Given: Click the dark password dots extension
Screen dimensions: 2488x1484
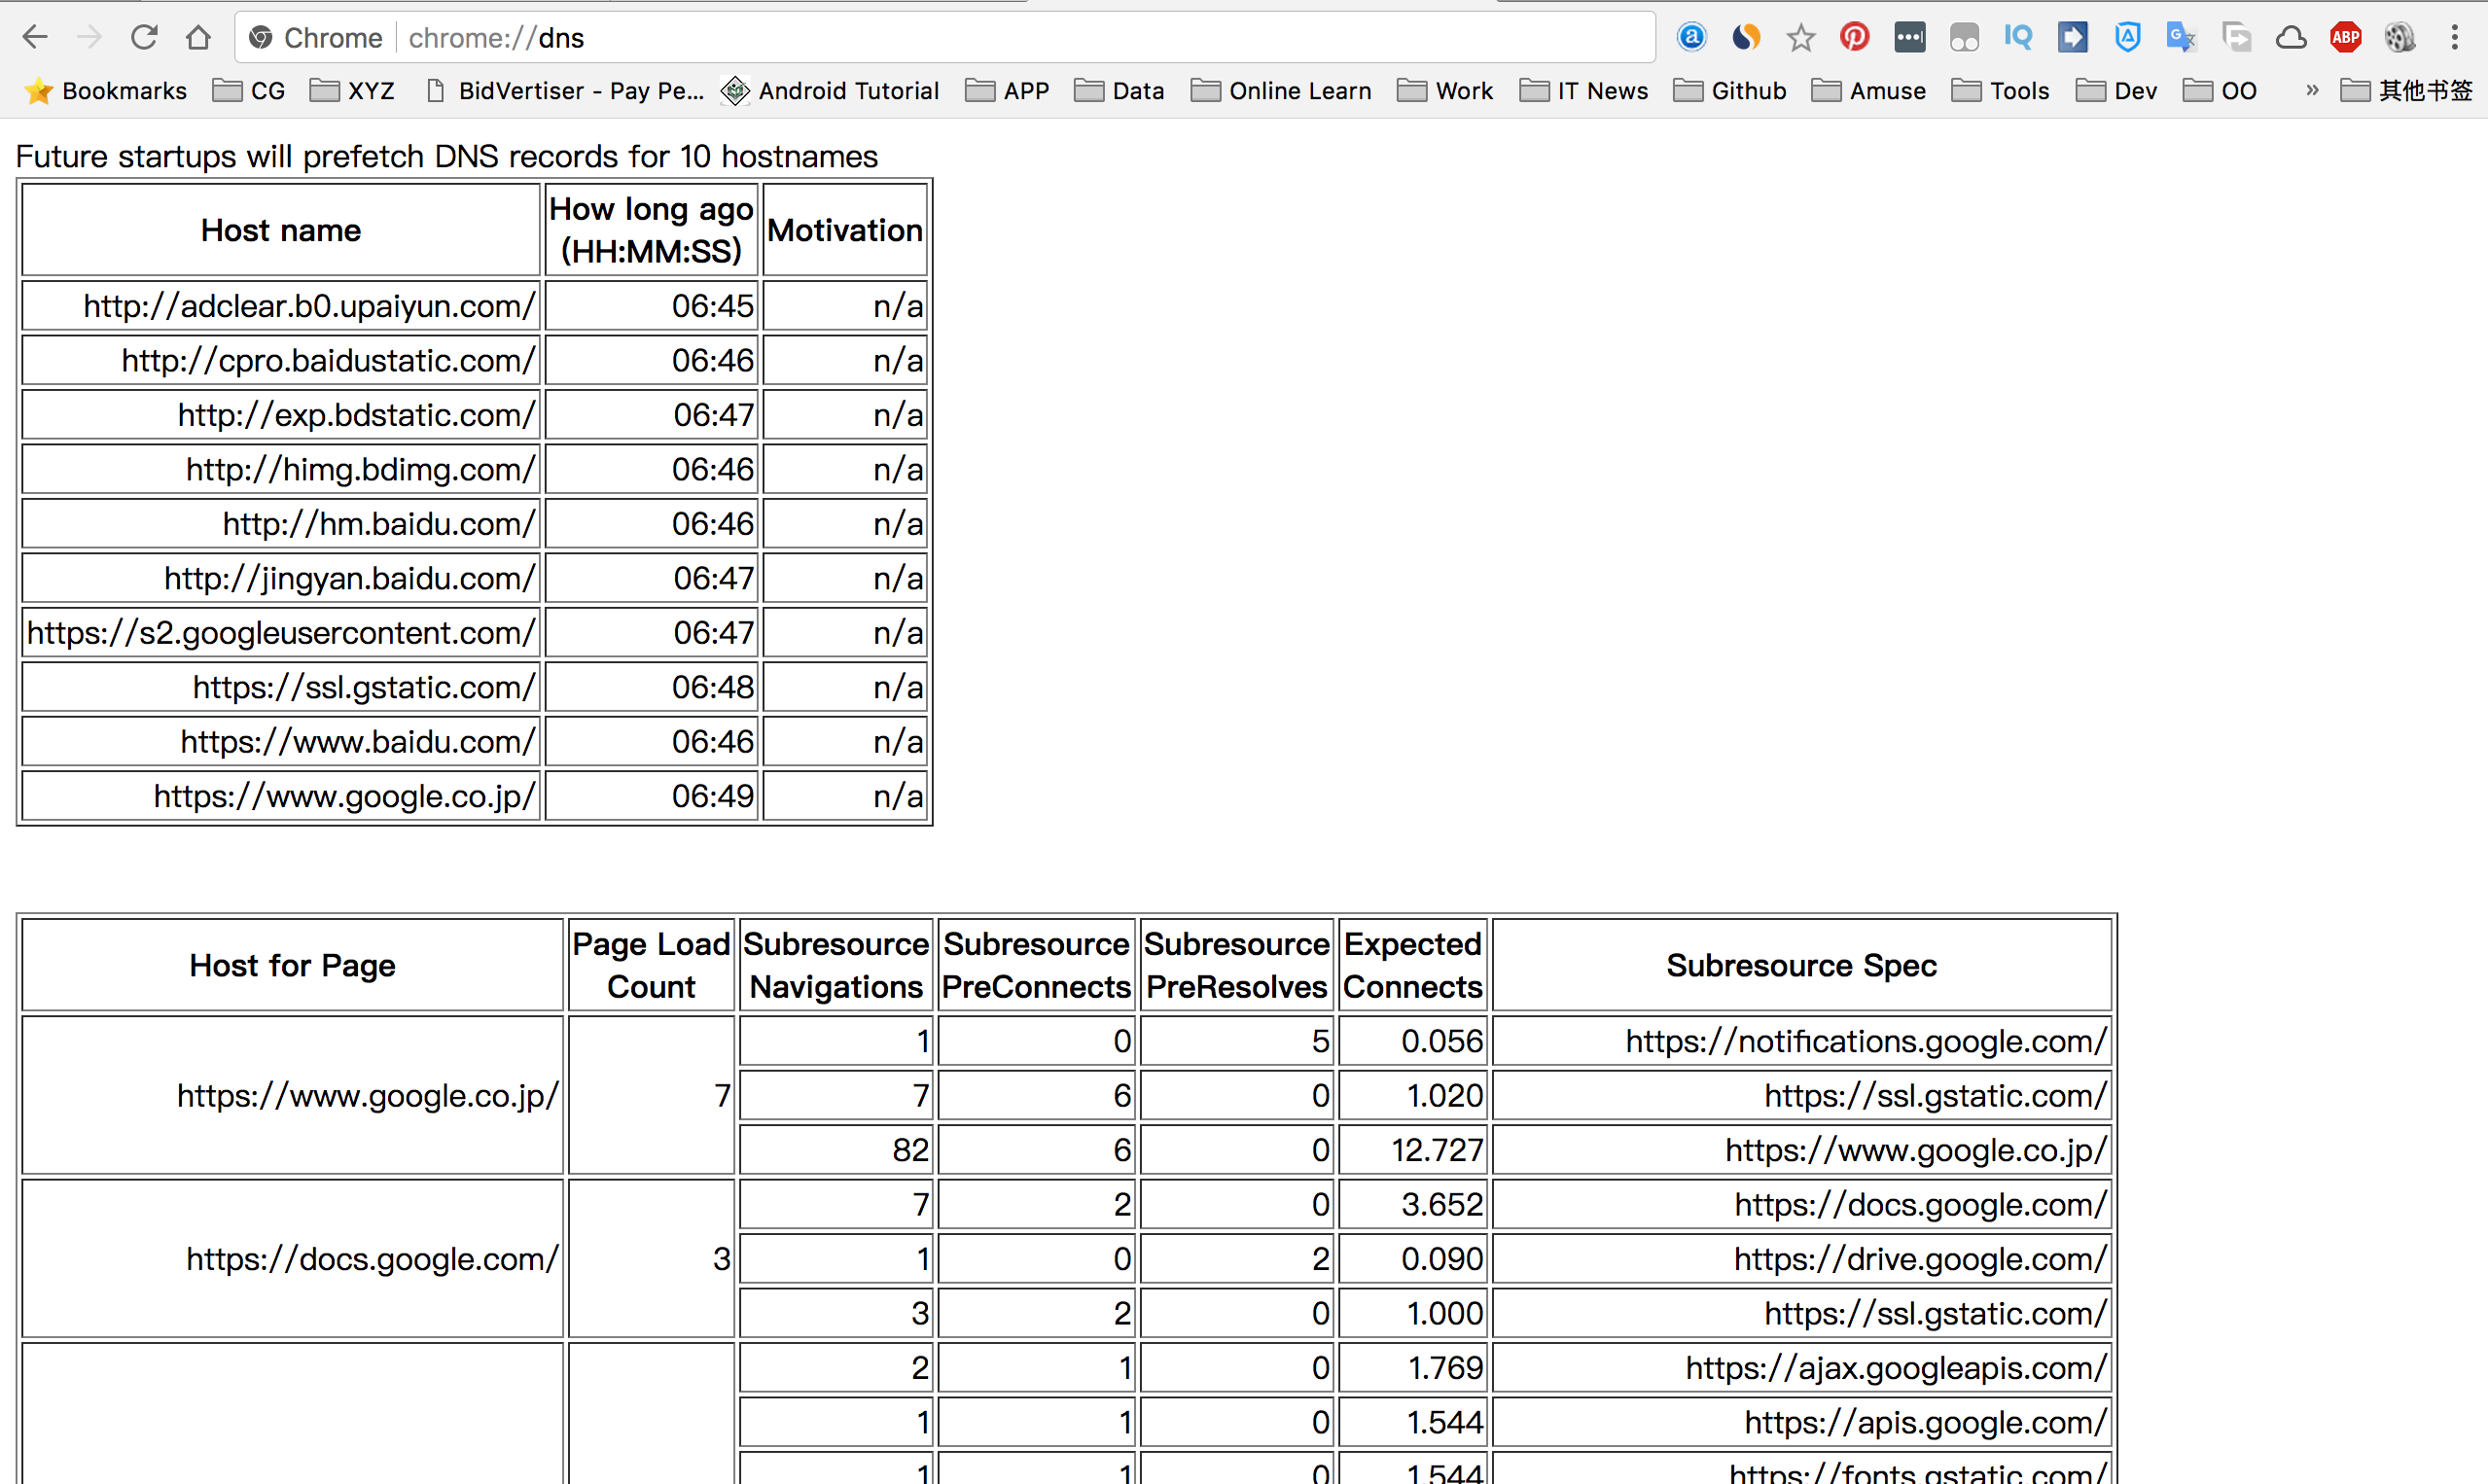Looking at the screenshot, I should 1909,38.
